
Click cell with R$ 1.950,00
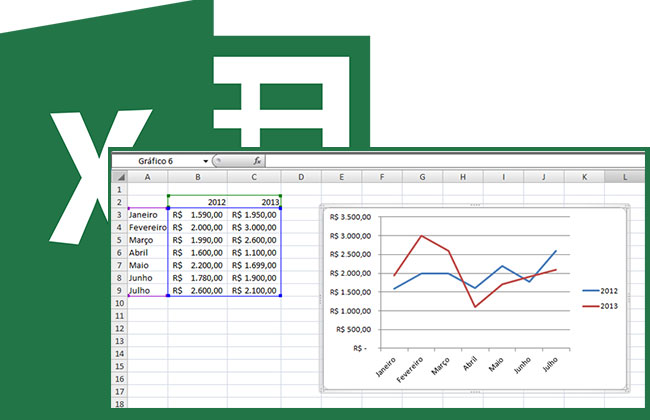coord(254,215)
